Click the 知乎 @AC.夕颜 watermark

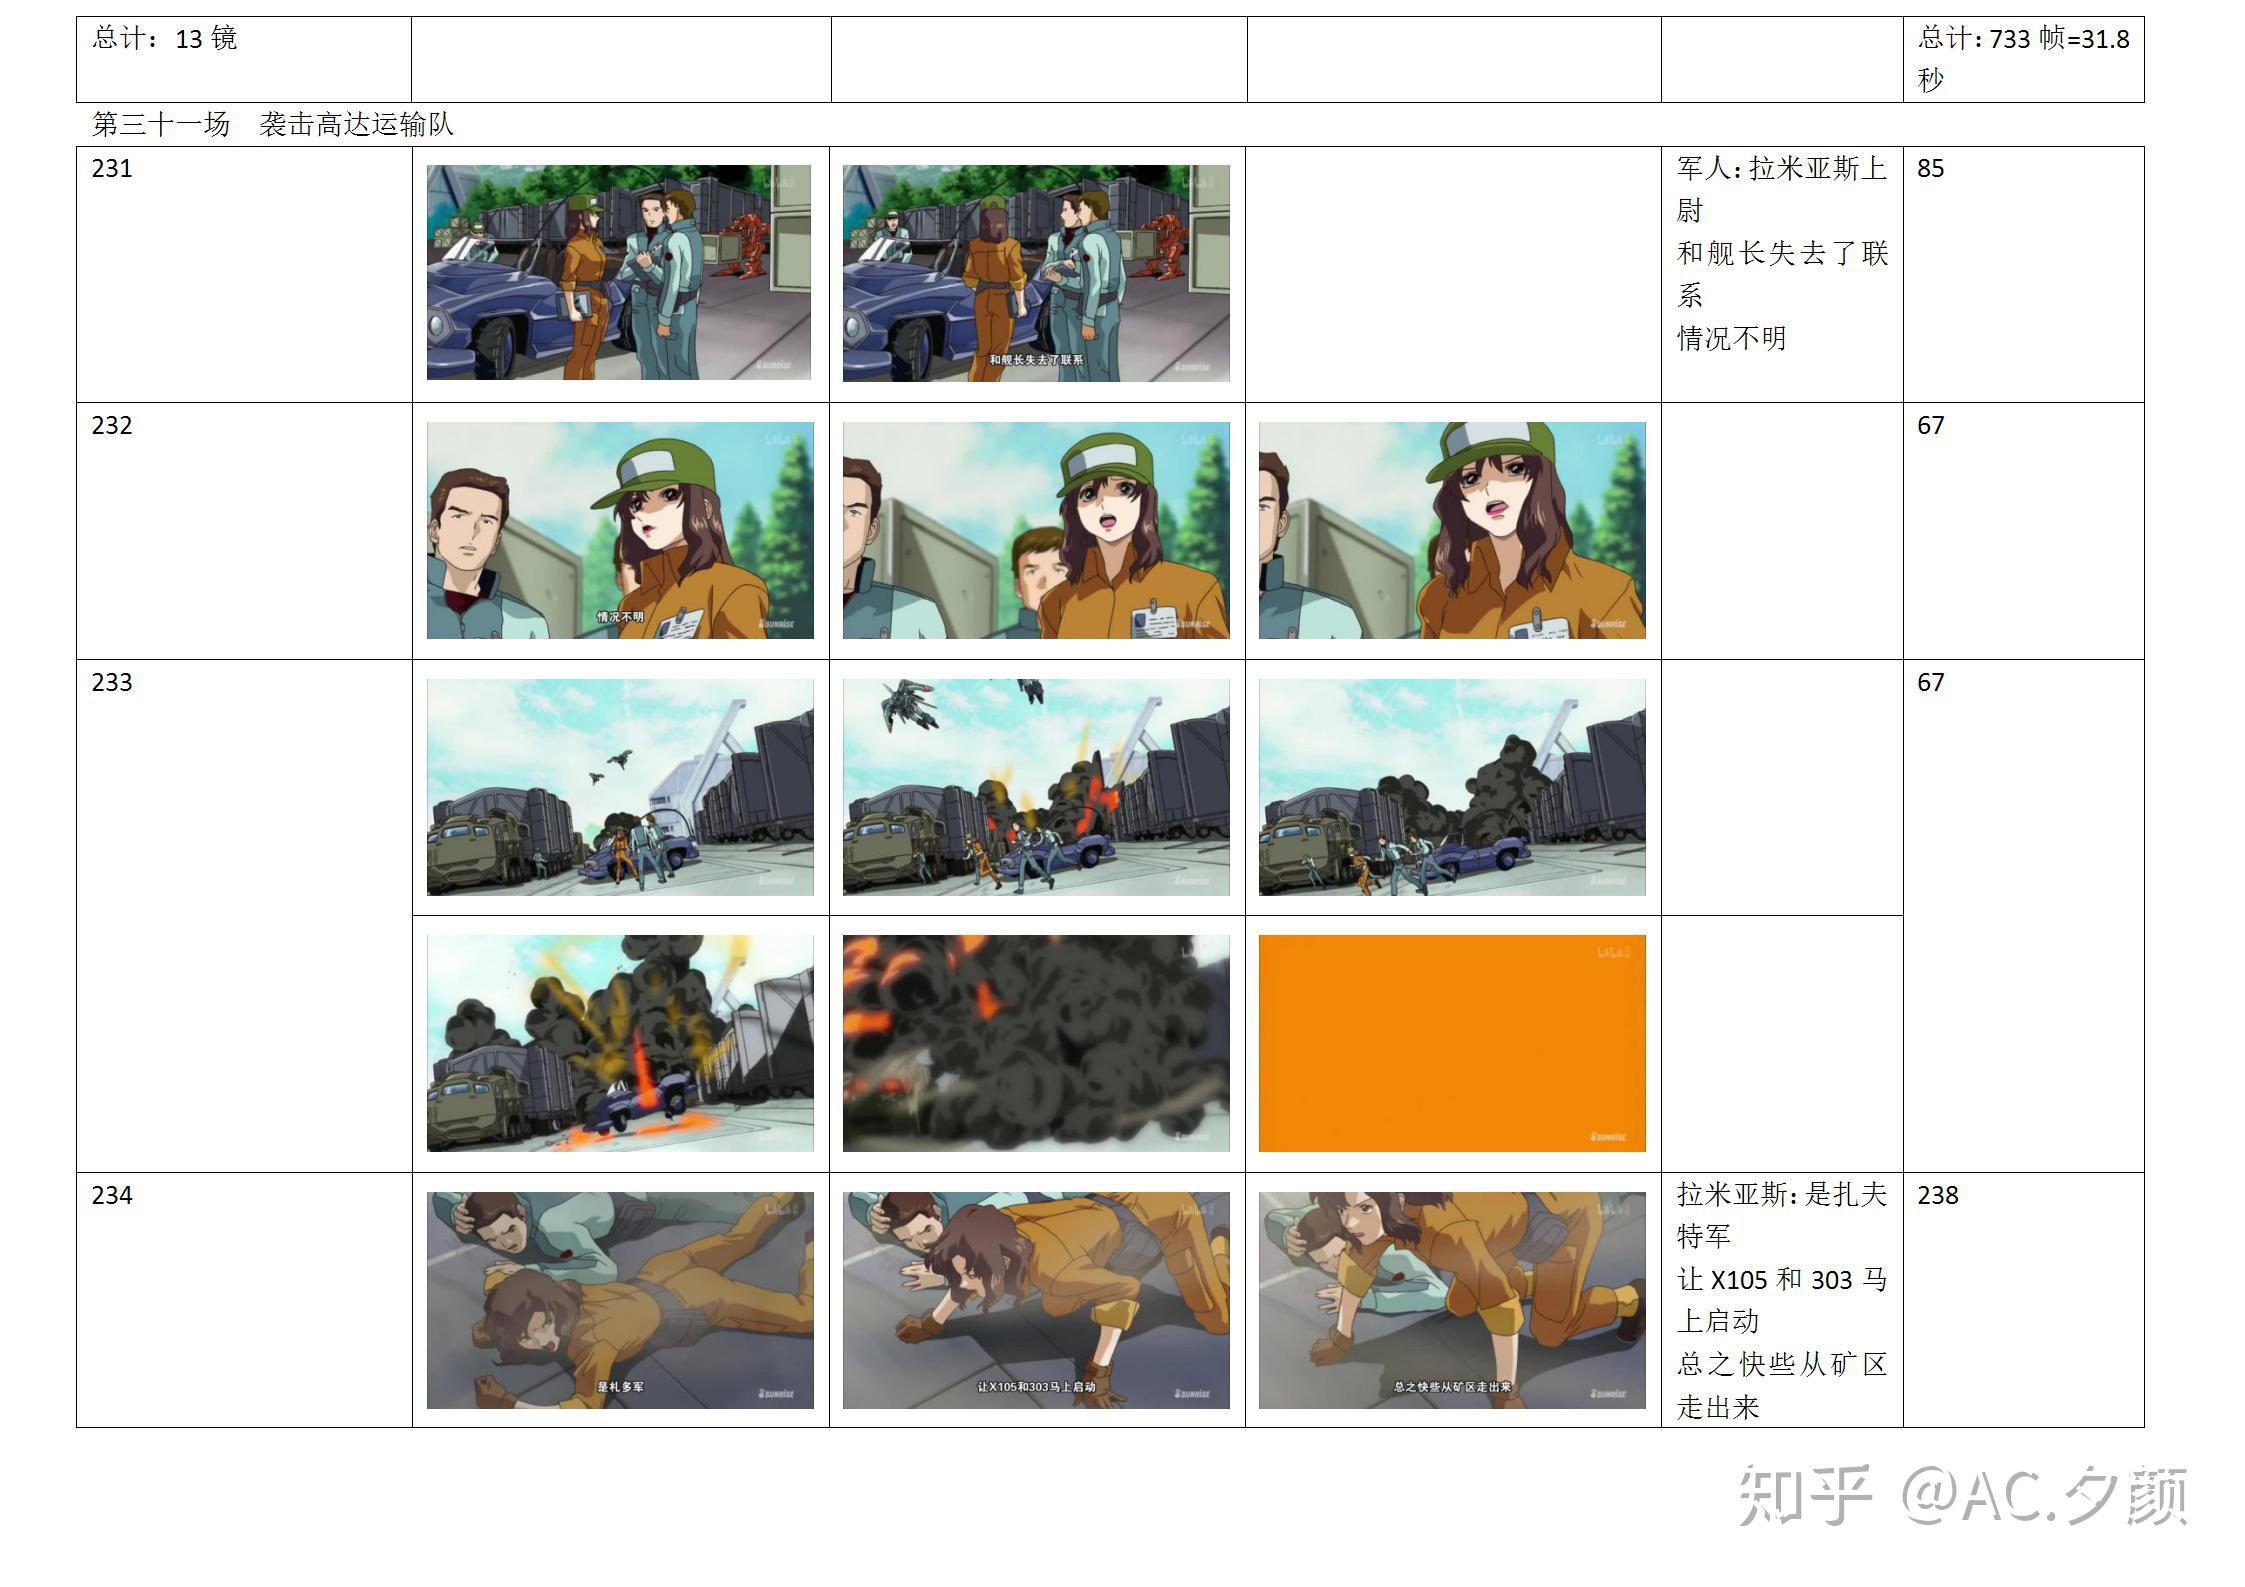pos(1962,1496)
